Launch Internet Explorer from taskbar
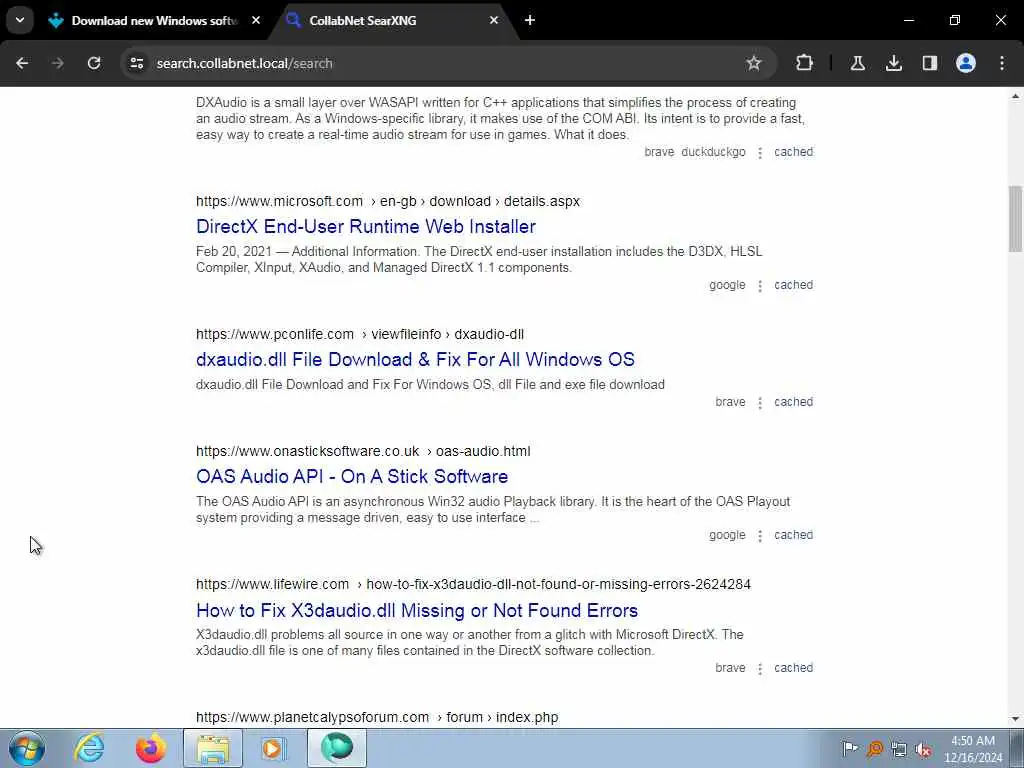Viewport: 1024px width, 768px height. 89,748
